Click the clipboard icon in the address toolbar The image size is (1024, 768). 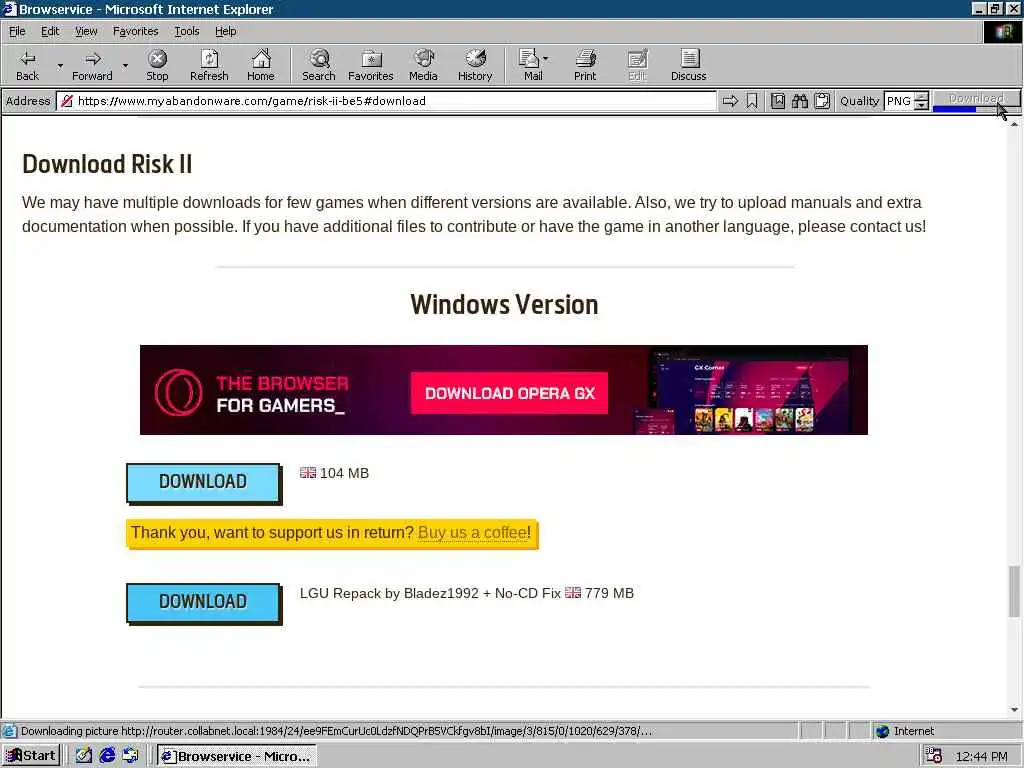(822, 101)
